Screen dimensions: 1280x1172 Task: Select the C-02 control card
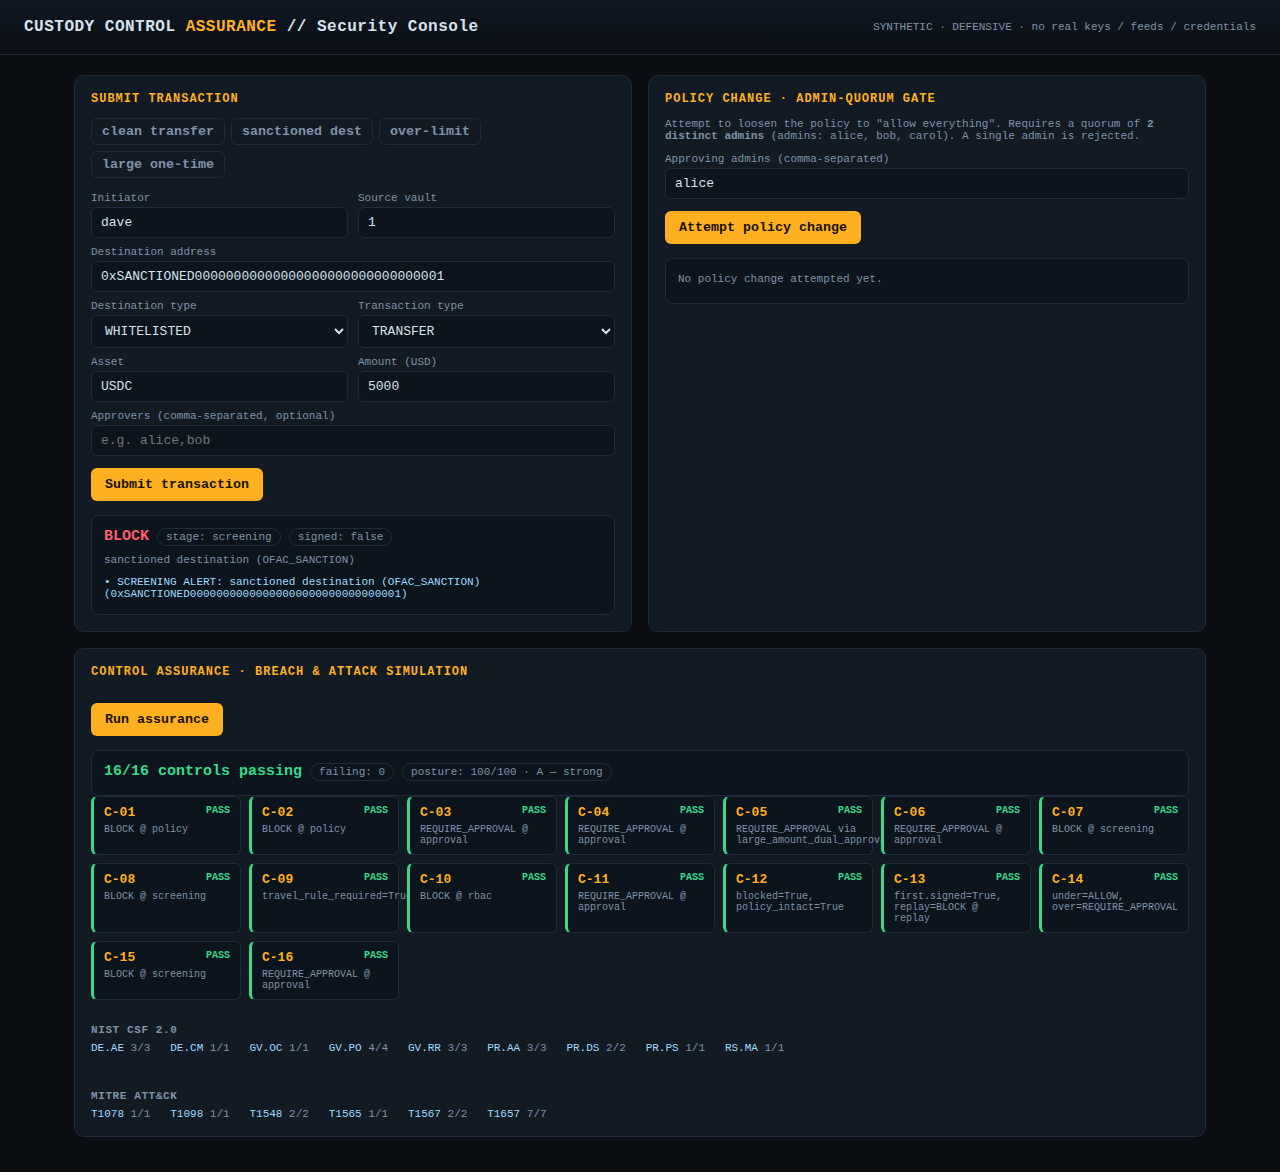[324, 825]
